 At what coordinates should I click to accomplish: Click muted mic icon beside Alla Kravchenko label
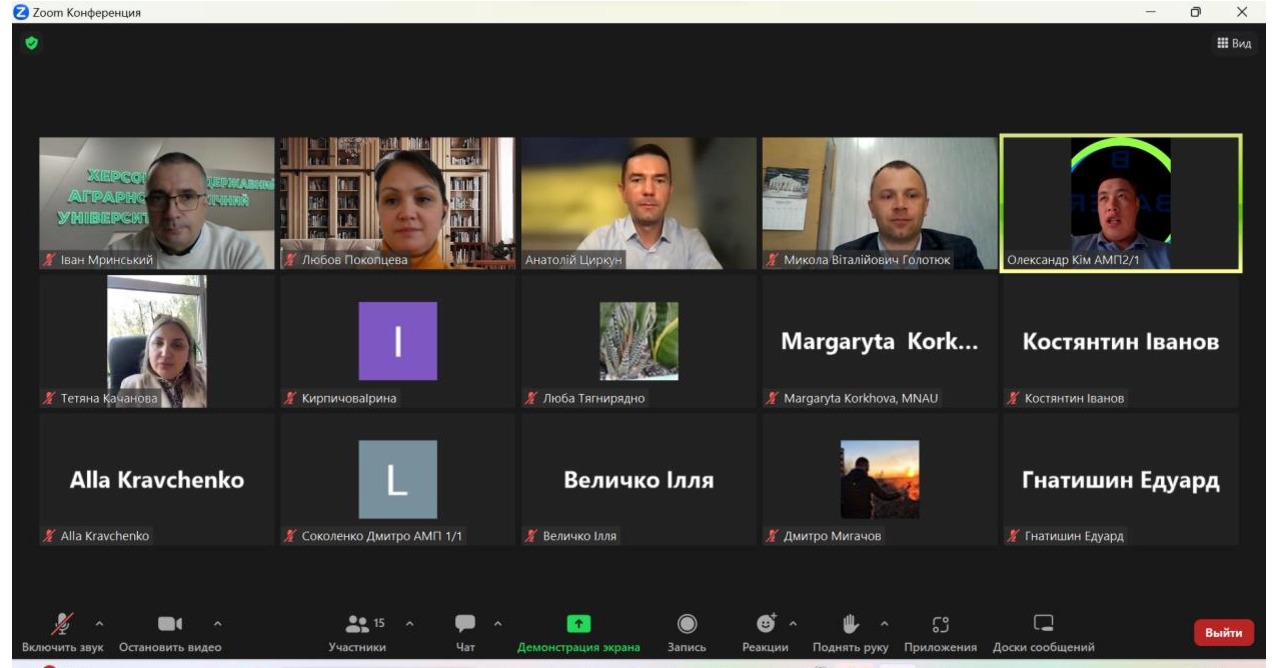(x=49, y=536)
